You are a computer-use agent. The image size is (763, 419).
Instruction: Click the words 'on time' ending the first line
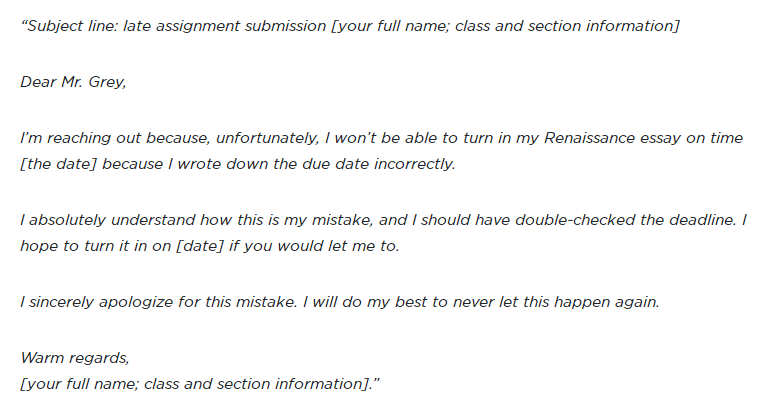click(714, 138)
